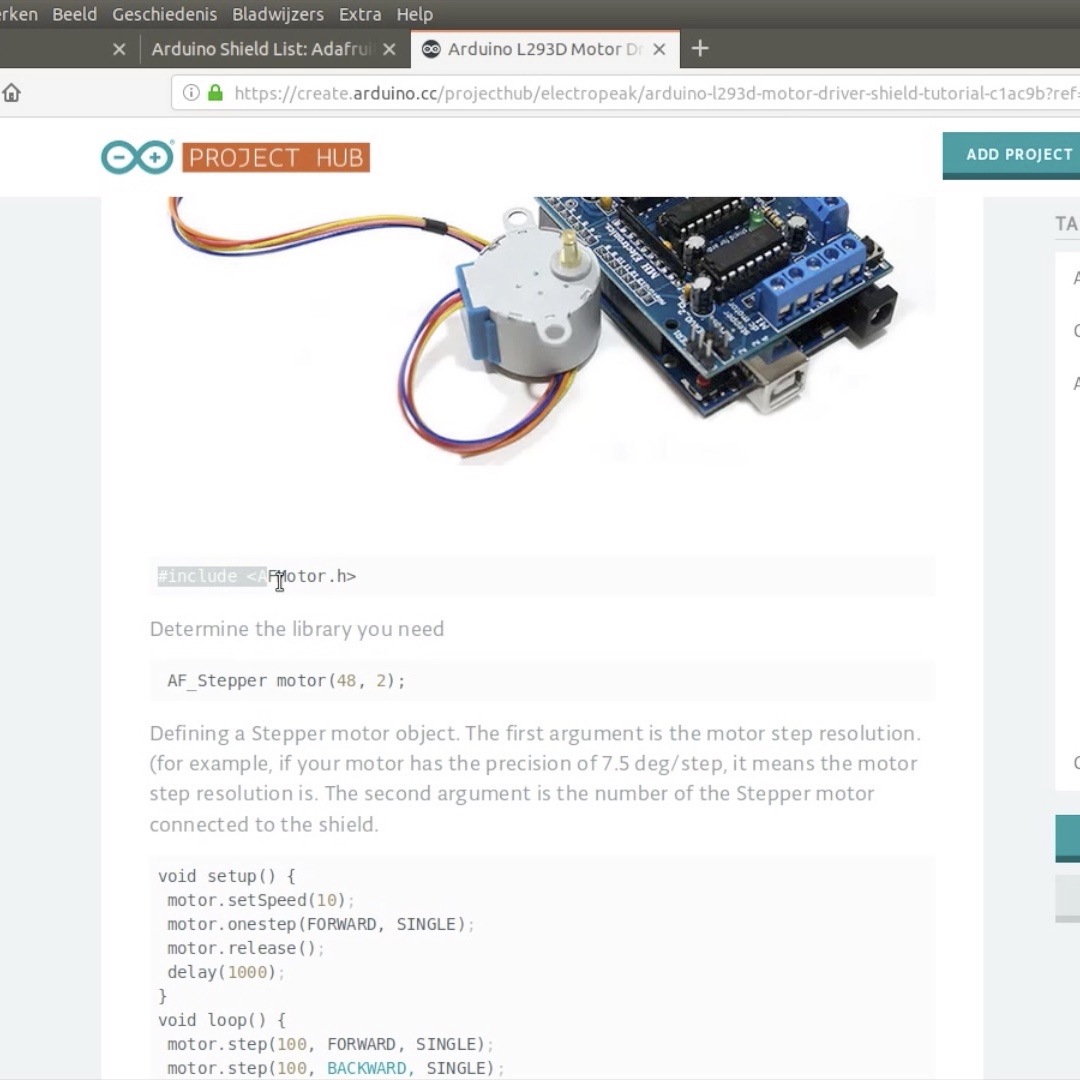Click the delay(1000) code line
This screenshot has height=1080, width=1080.
click(226, 973)
